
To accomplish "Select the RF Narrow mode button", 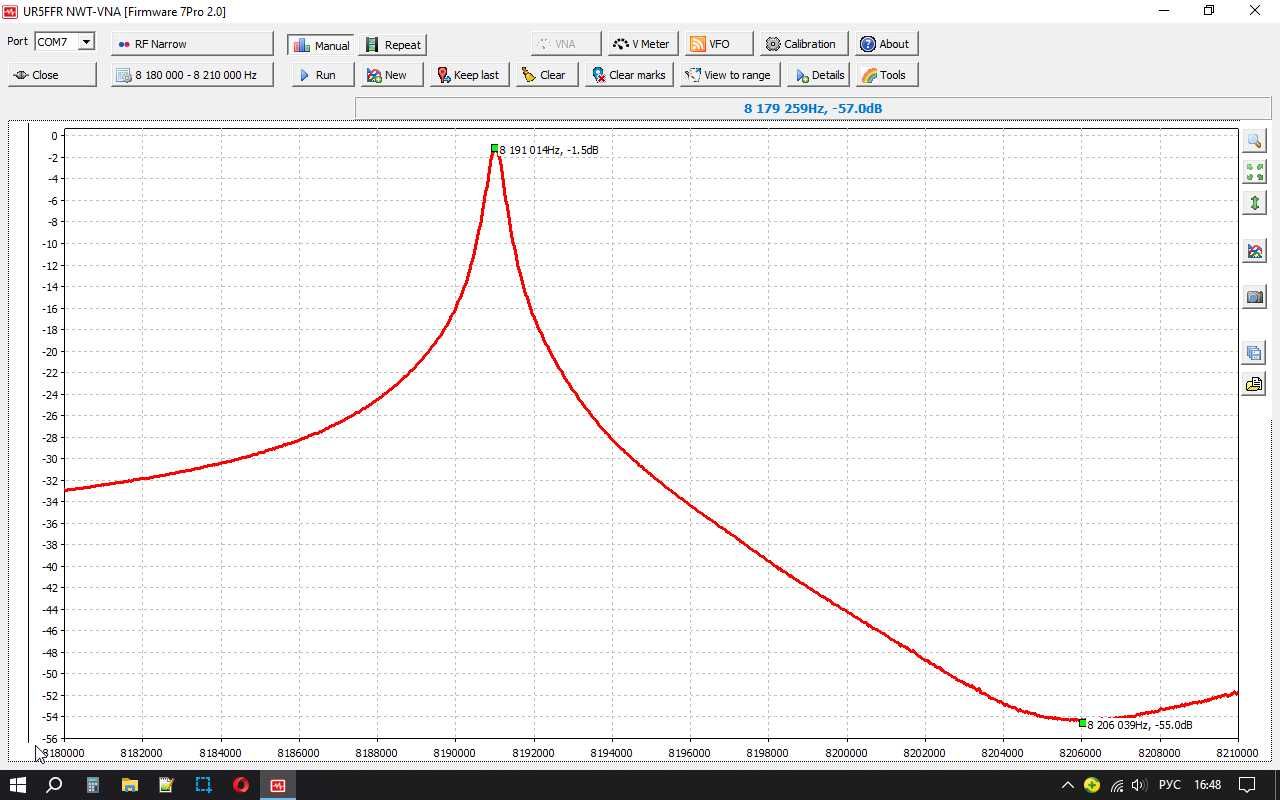I will 192,44.
